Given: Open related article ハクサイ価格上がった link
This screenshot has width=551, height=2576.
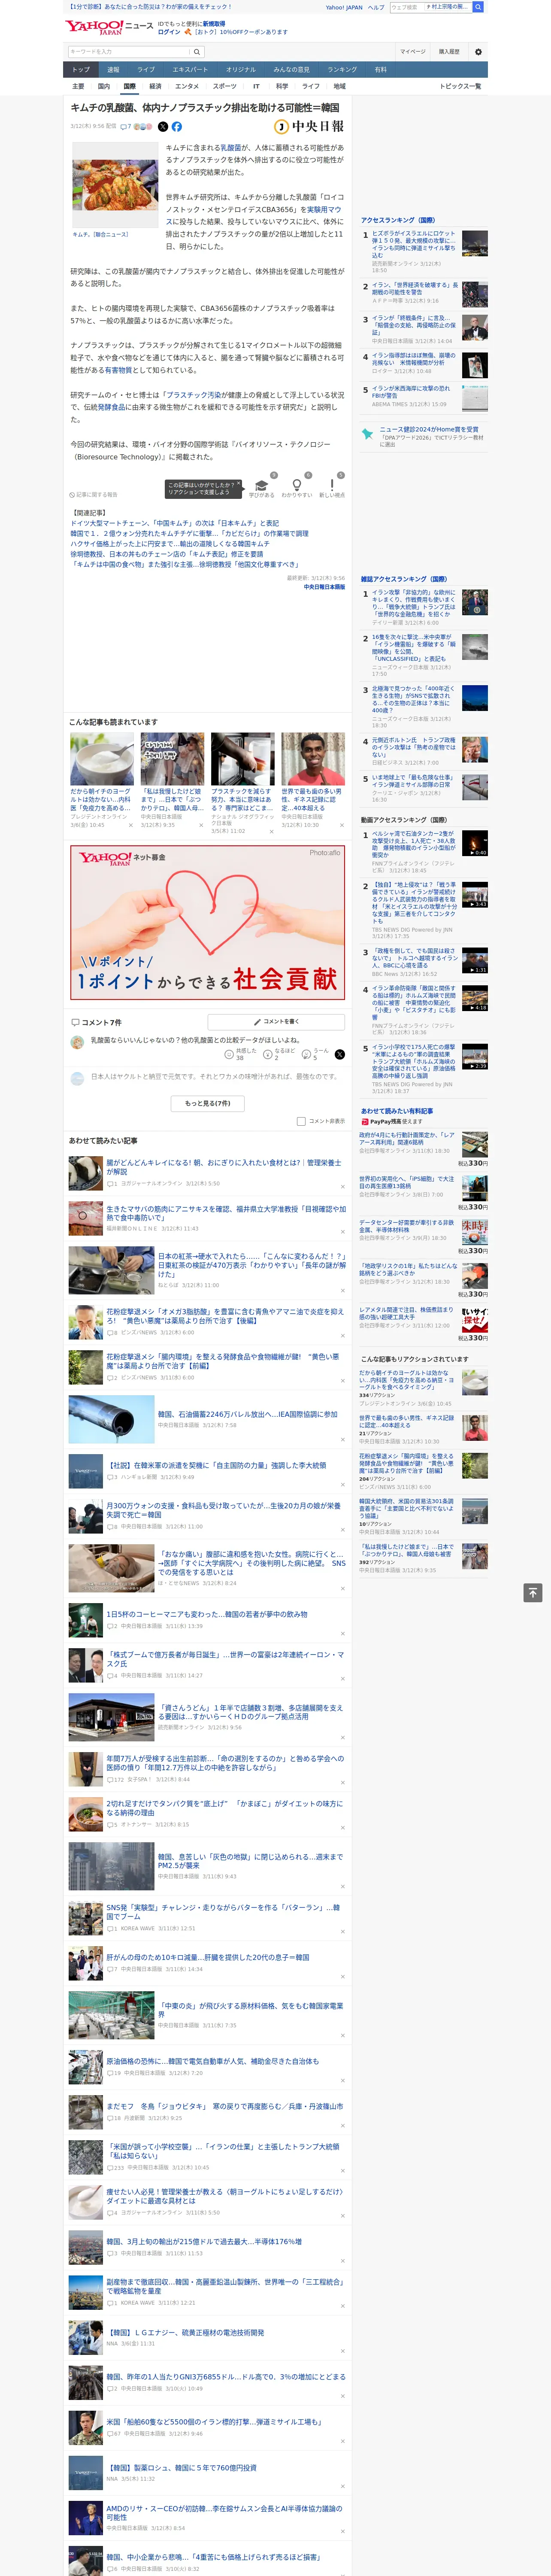Looking at the screenshot, I should point(170,544).
